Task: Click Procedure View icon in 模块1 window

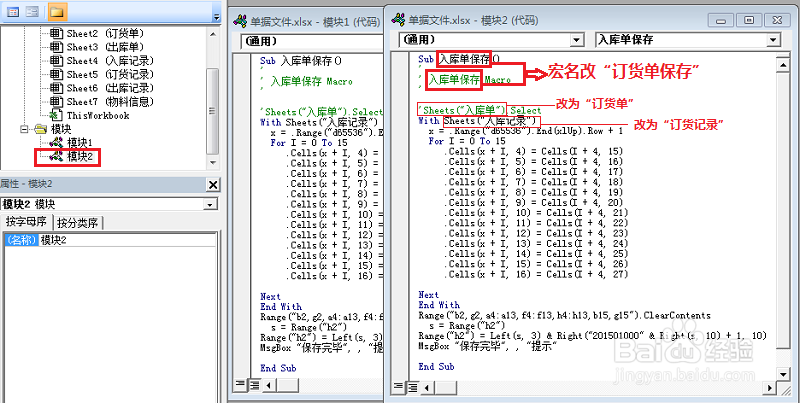Action: (238, 384)
